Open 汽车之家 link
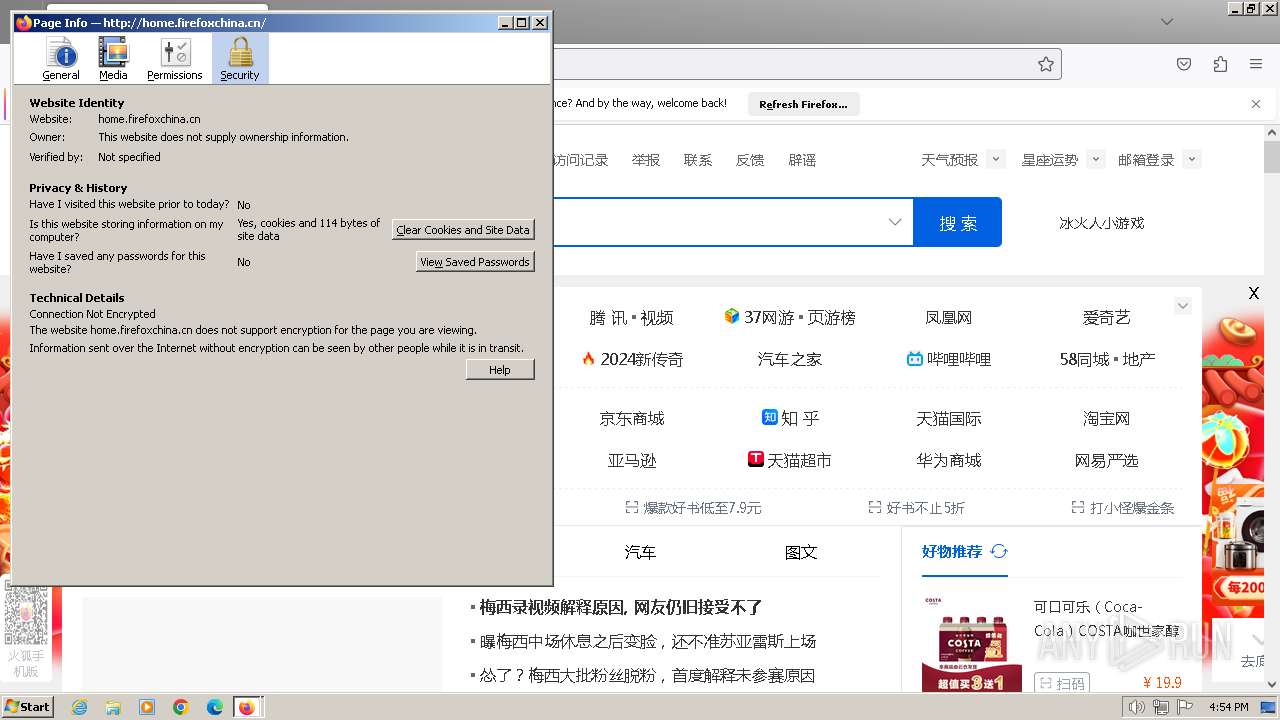Image resolution: width=1280 pixels, height=720 pixels. pos(790,360)
